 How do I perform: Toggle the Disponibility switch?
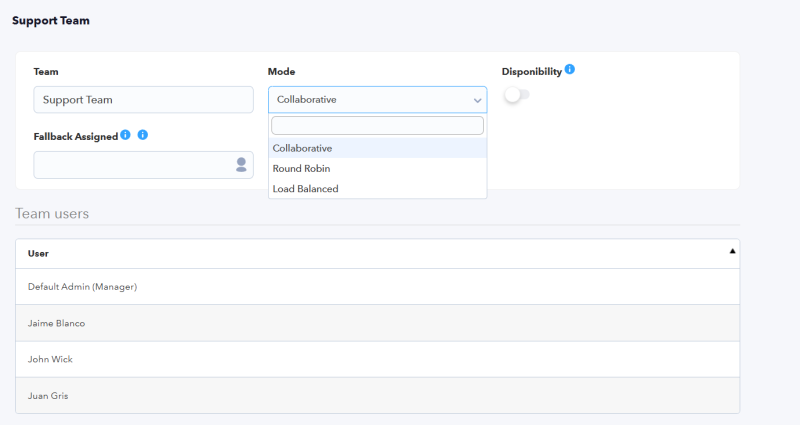517,94
